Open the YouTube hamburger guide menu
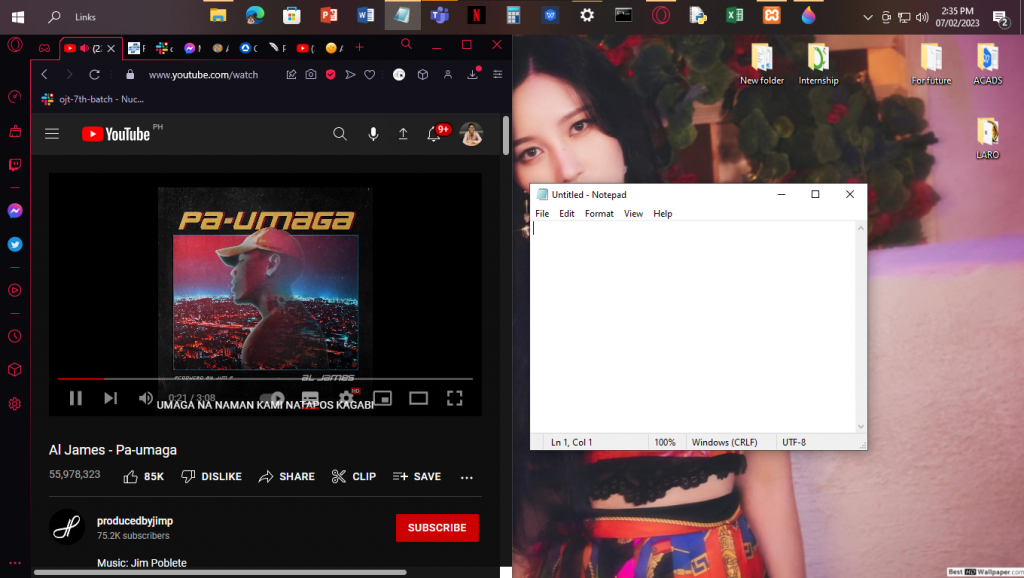Image resolution: width=1024 pixels, height=578 pixels. [x=52, y=134]
